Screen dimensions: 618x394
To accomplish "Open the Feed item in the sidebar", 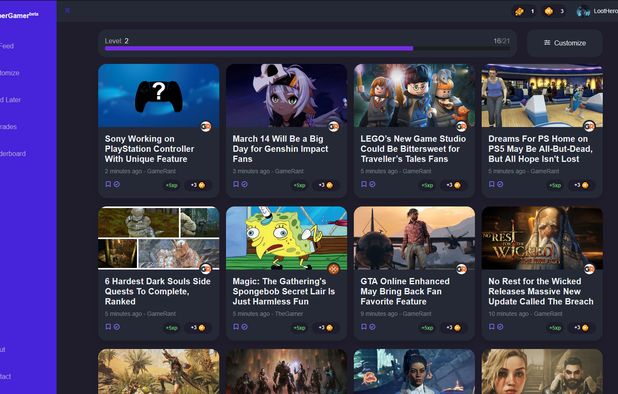I will pos(7,46).
